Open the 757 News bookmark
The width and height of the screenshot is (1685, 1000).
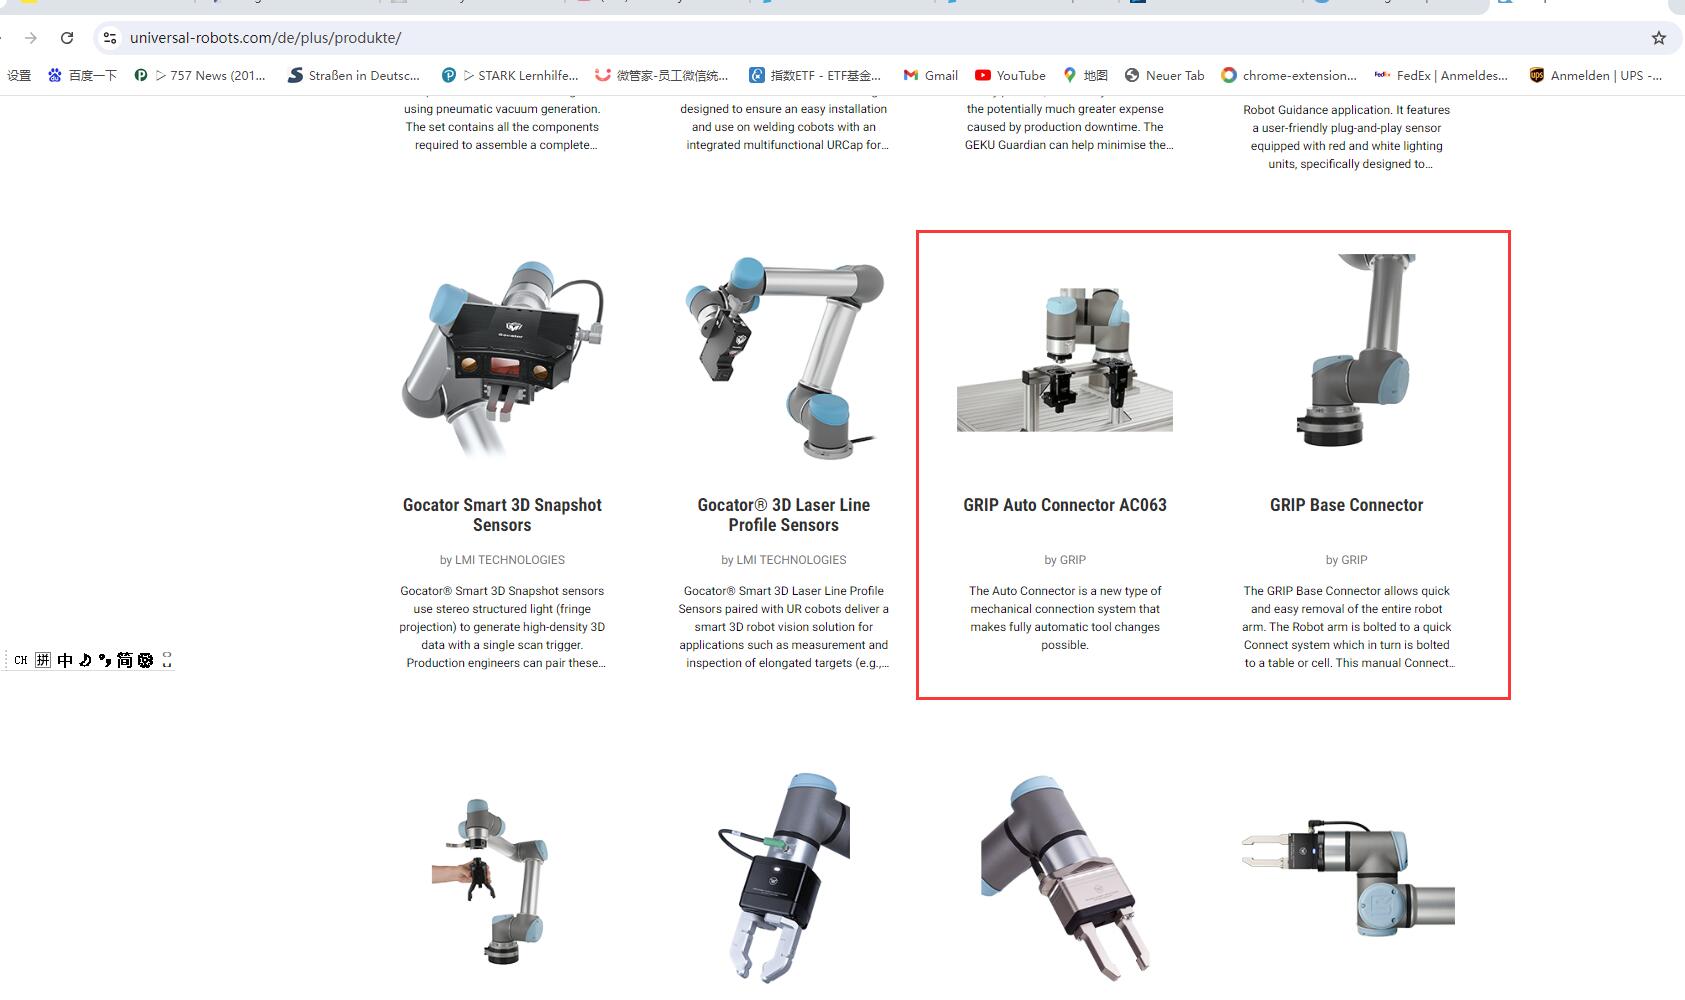[200, 75]
